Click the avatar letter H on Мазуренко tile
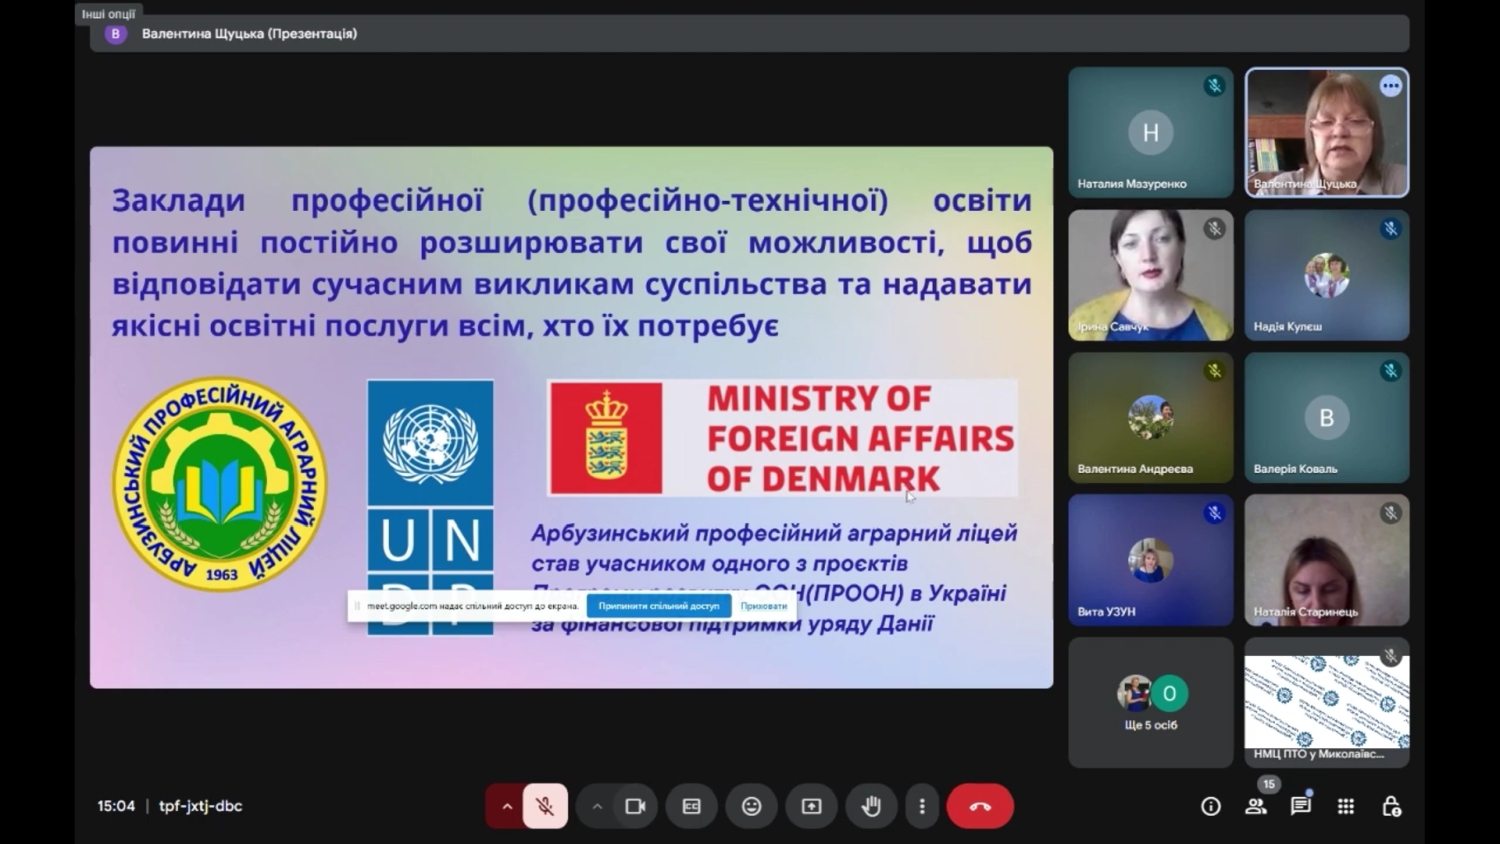Image resolution: width=1500 pixels, height=844 pixels. [x=1151, y=132]
